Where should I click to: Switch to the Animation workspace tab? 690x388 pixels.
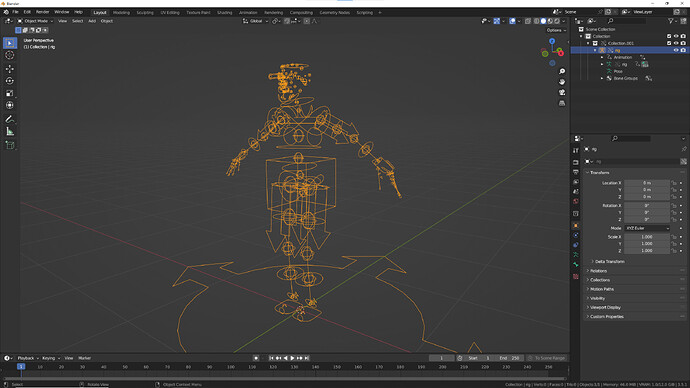[x=248, y=12]
